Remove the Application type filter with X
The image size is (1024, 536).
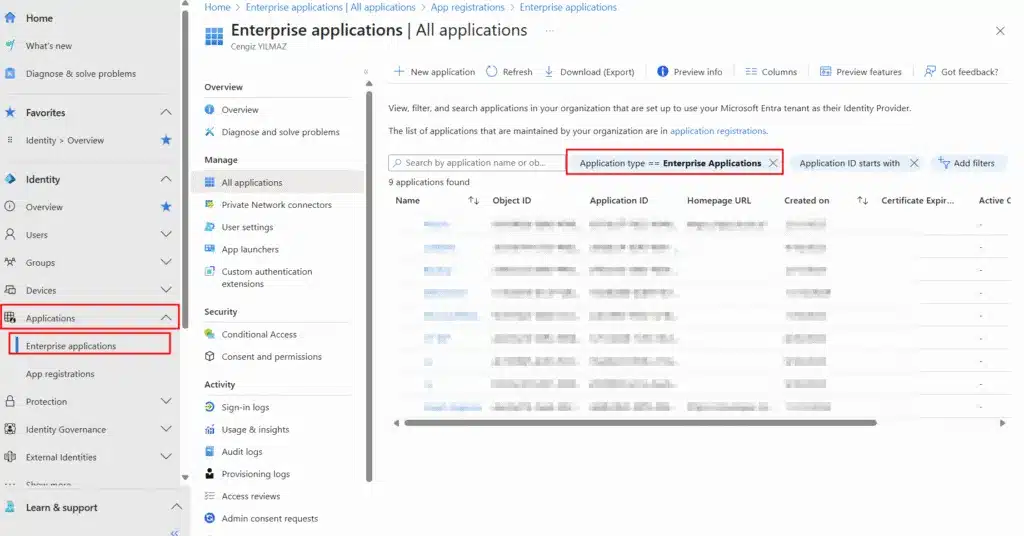click(773, 163)
